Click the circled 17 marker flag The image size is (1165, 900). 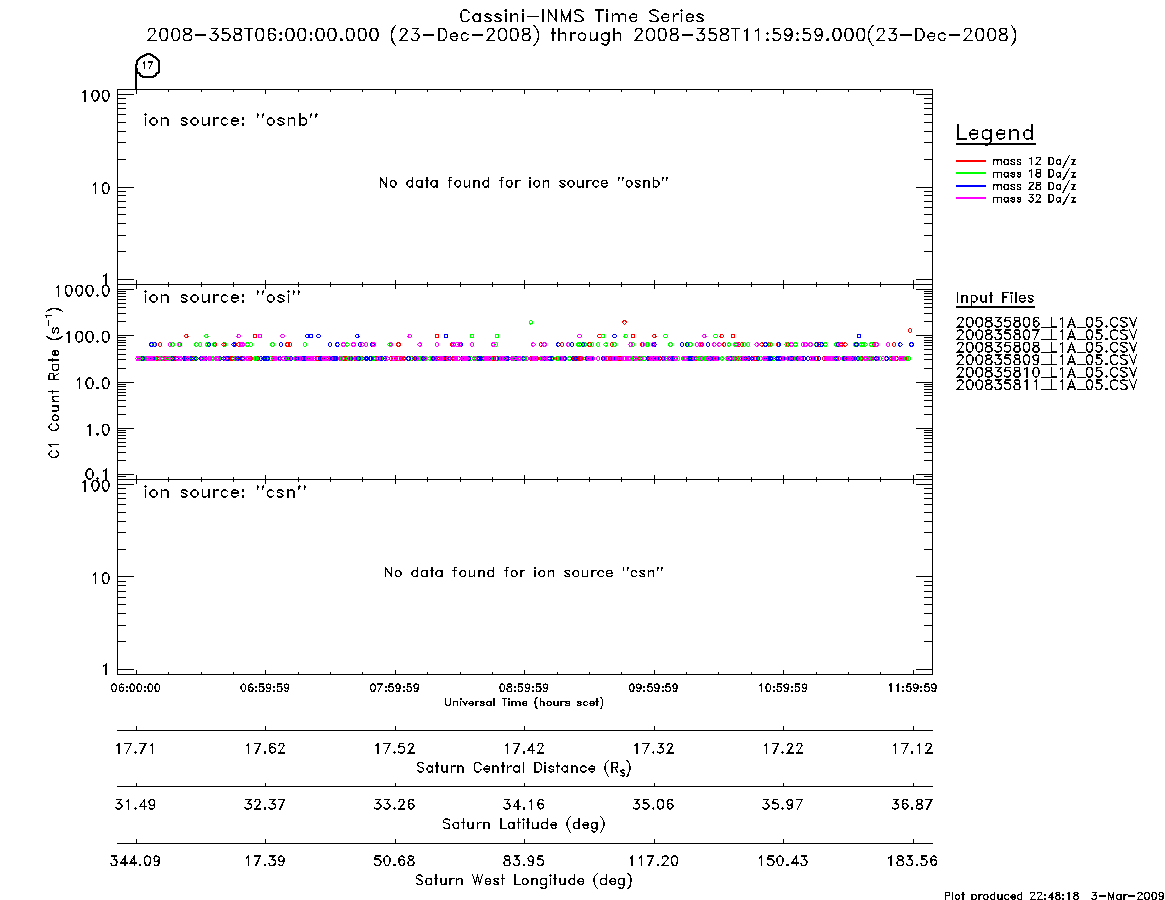tap(148, 66)
